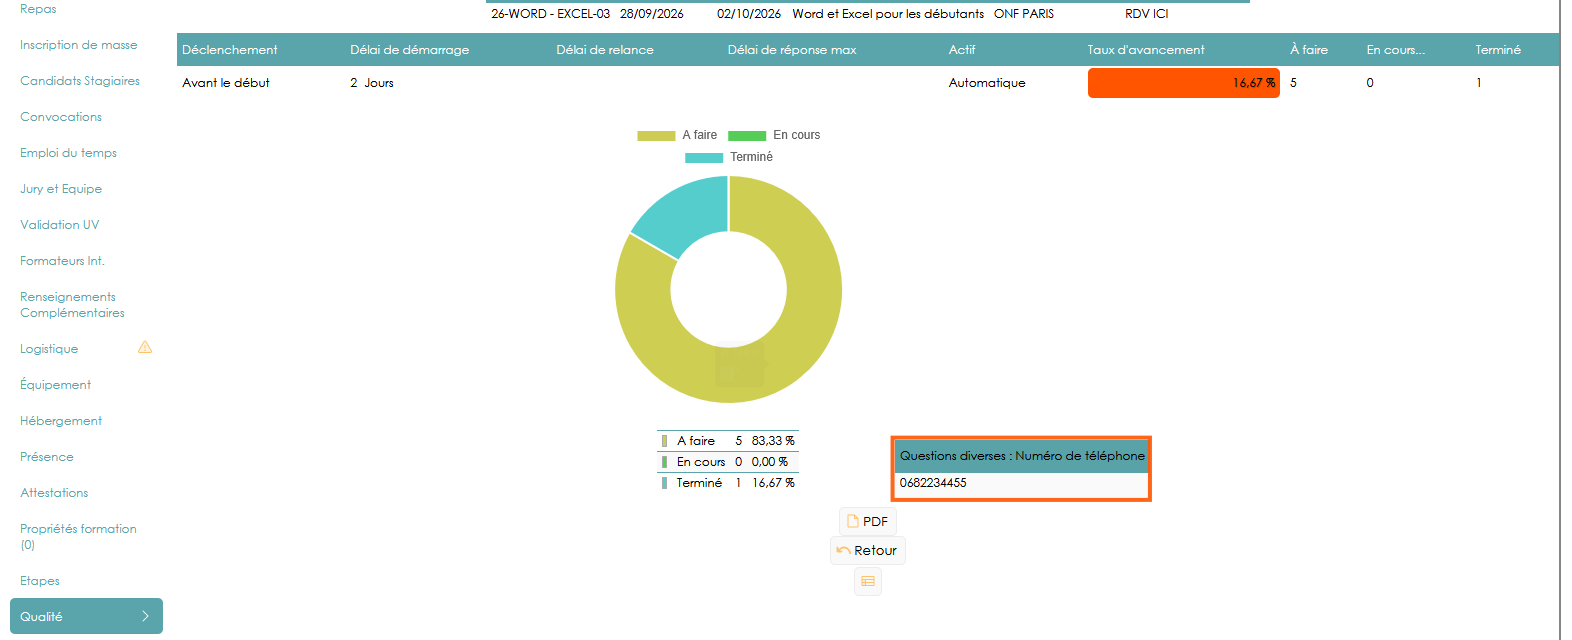Go to Candidats Stagiaires
The image size is (1572, 640).
[80, 81]
